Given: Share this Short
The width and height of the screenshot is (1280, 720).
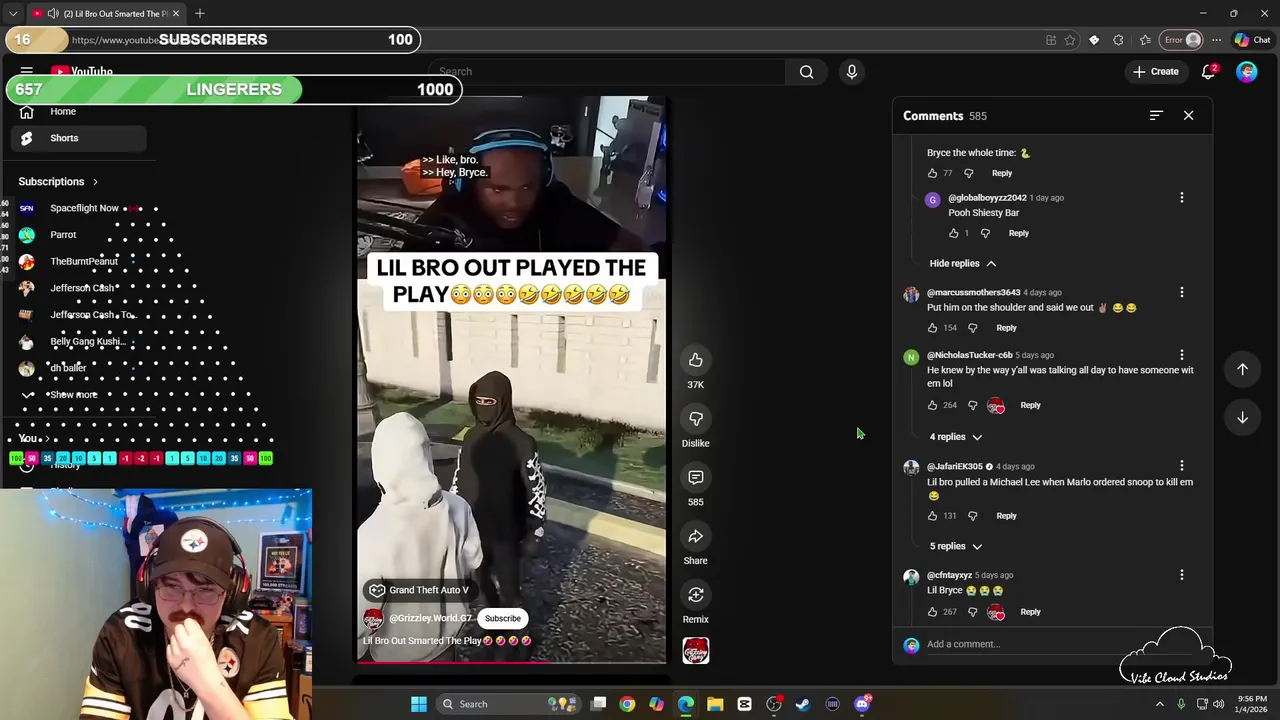Looking at the screenshot, I should (695, 537).
